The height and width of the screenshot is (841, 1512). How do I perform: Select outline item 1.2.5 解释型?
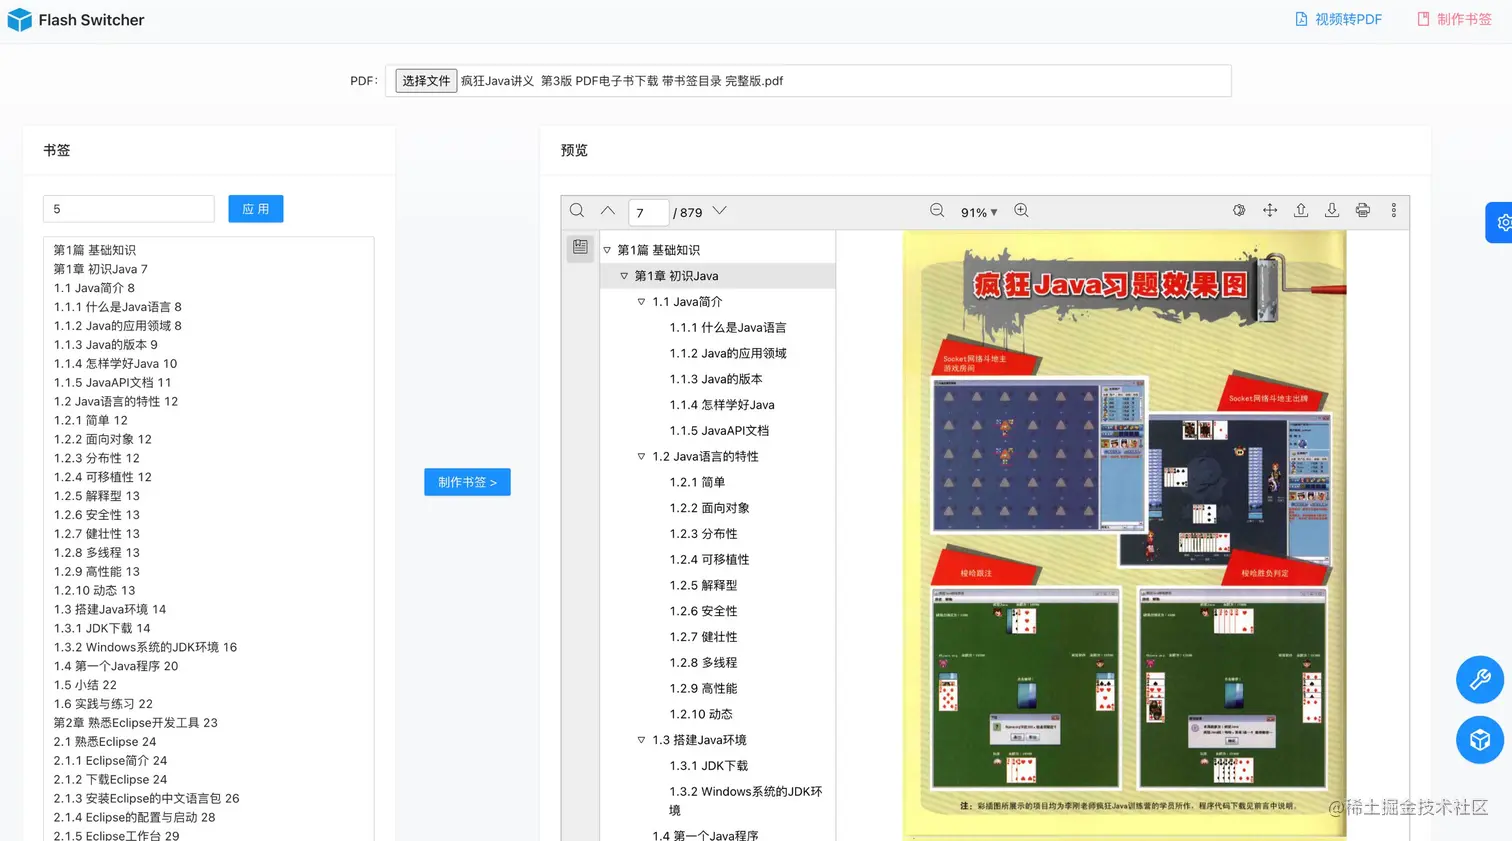point(703,585)
